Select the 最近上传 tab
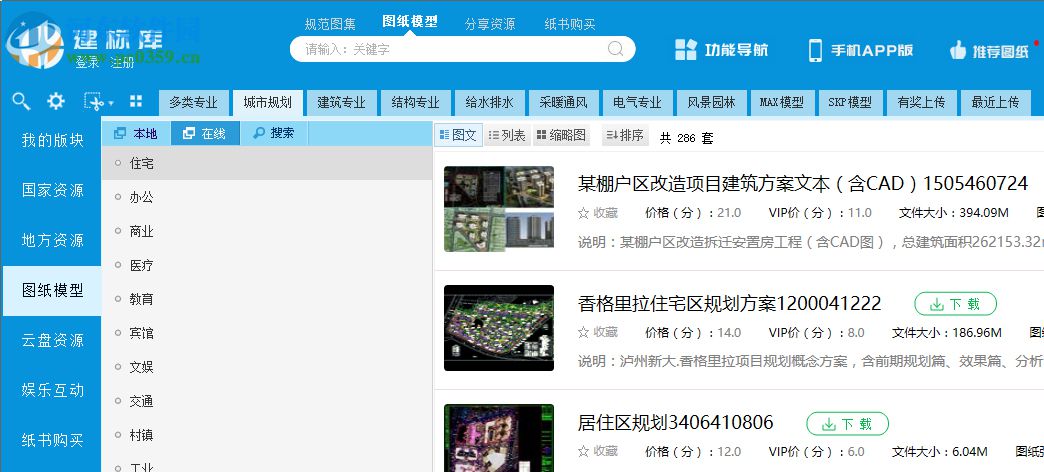The height and width of the screenshot is (472, 1044). pyautogui.click(x=995, y=103)
